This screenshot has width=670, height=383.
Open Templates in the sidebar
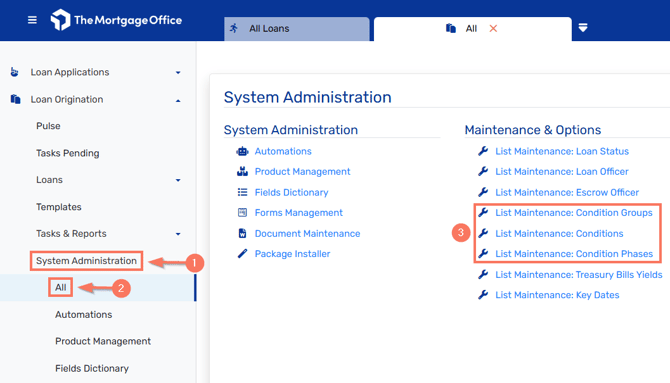(59, 207)
